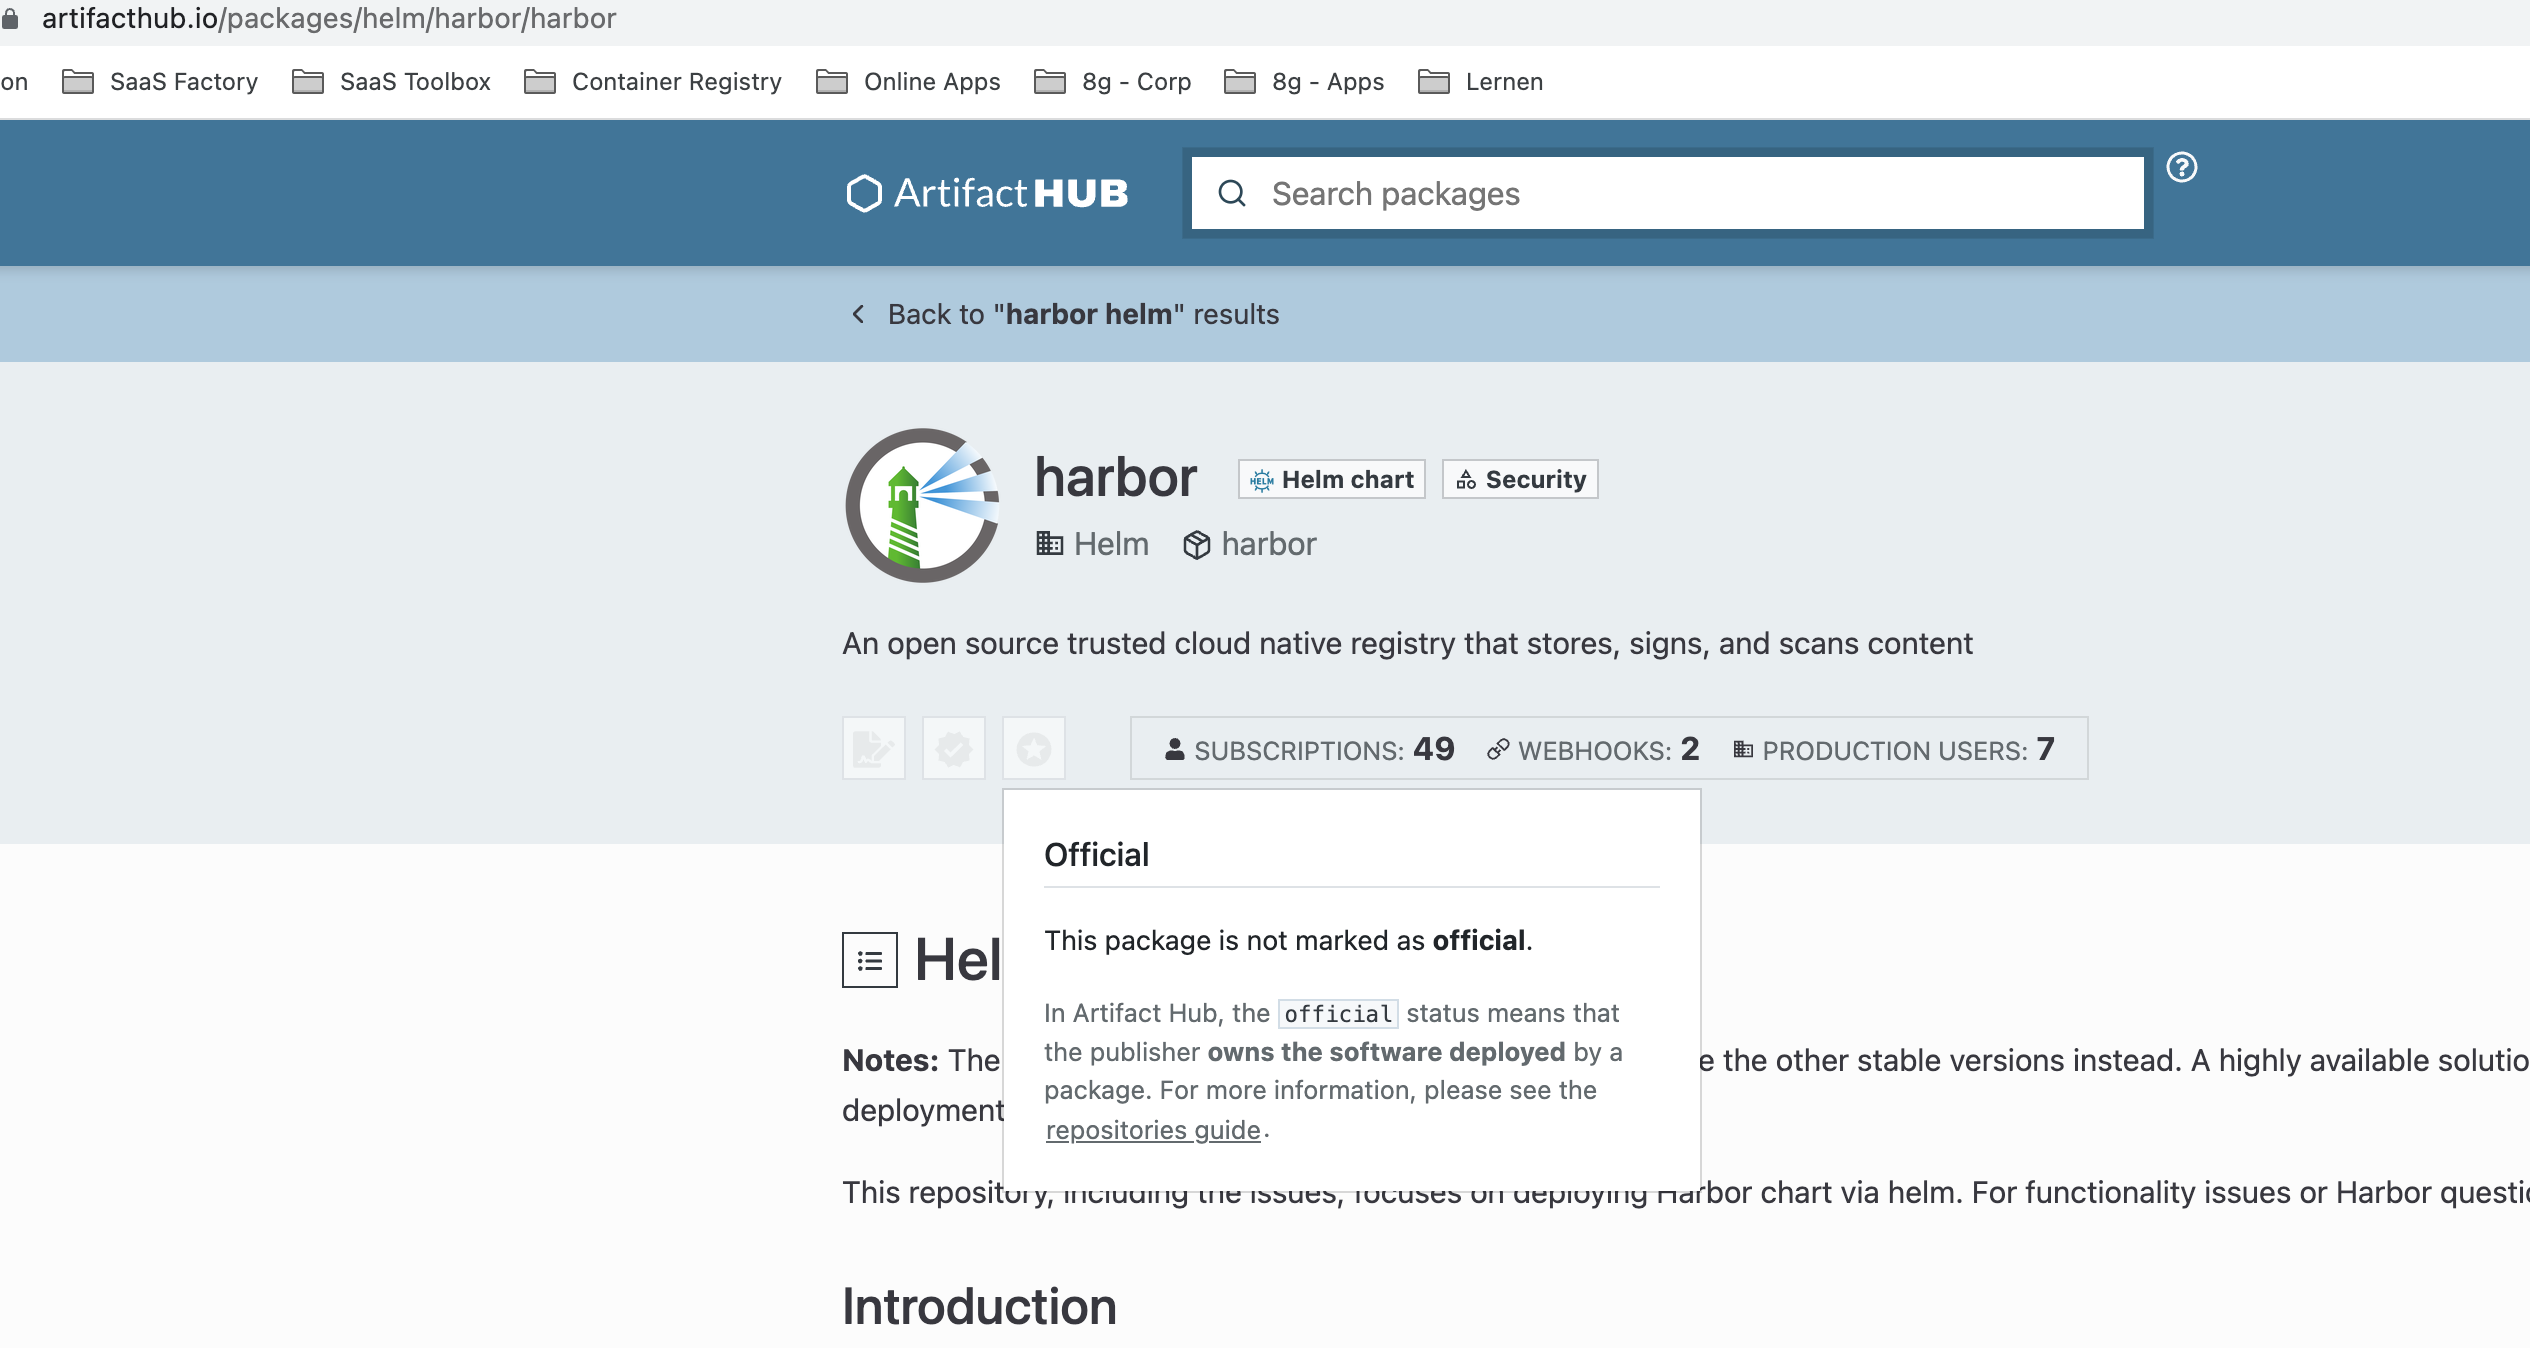Expand the Online Apps bookmarks folder
This screenshot has height=1348, width=2530.
pyautogui.click(x=907, y=81)
